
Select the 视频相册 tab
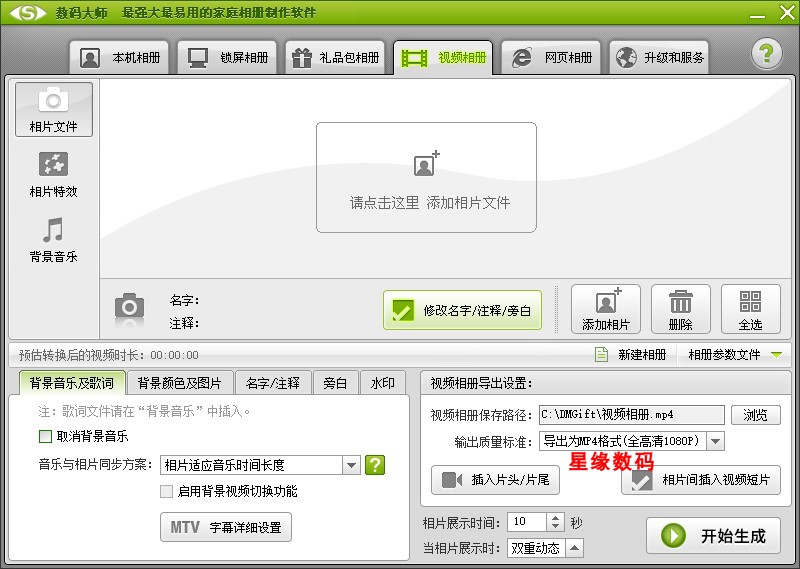click(443, 57)
